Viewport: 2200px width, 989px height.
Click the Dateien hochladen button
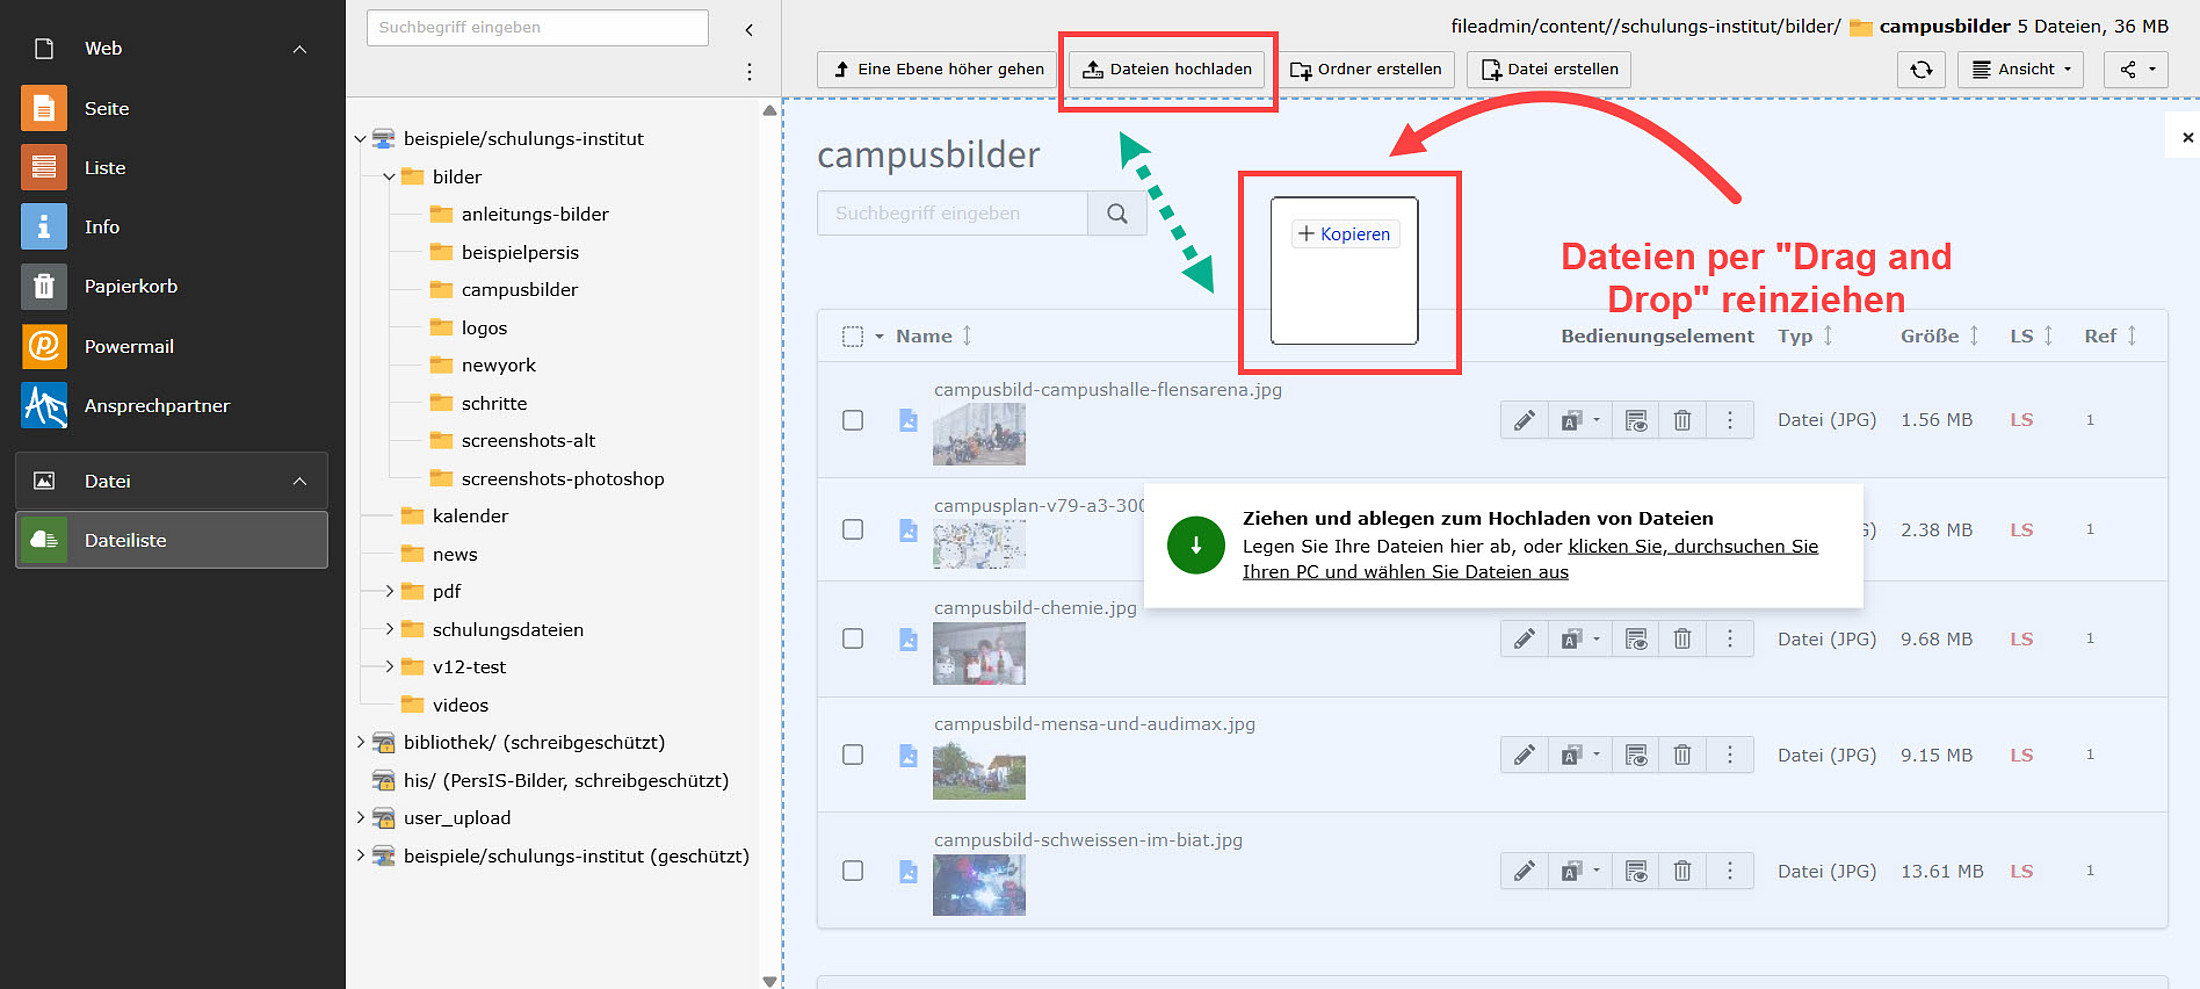pyautogui.click(x=1167, y=70)
